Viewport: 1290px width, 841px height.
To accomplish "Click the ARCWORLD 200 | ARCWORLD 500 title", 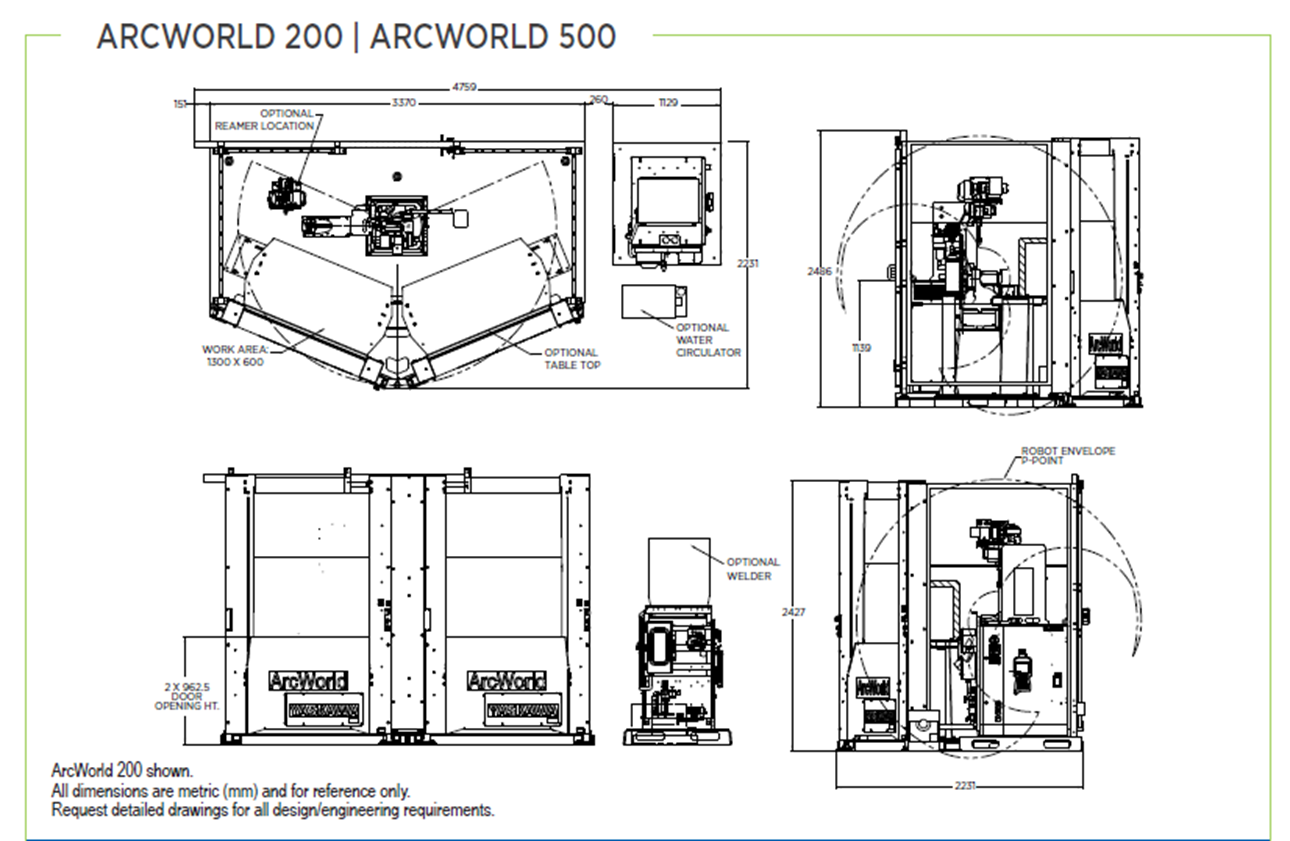I will 356,37.
